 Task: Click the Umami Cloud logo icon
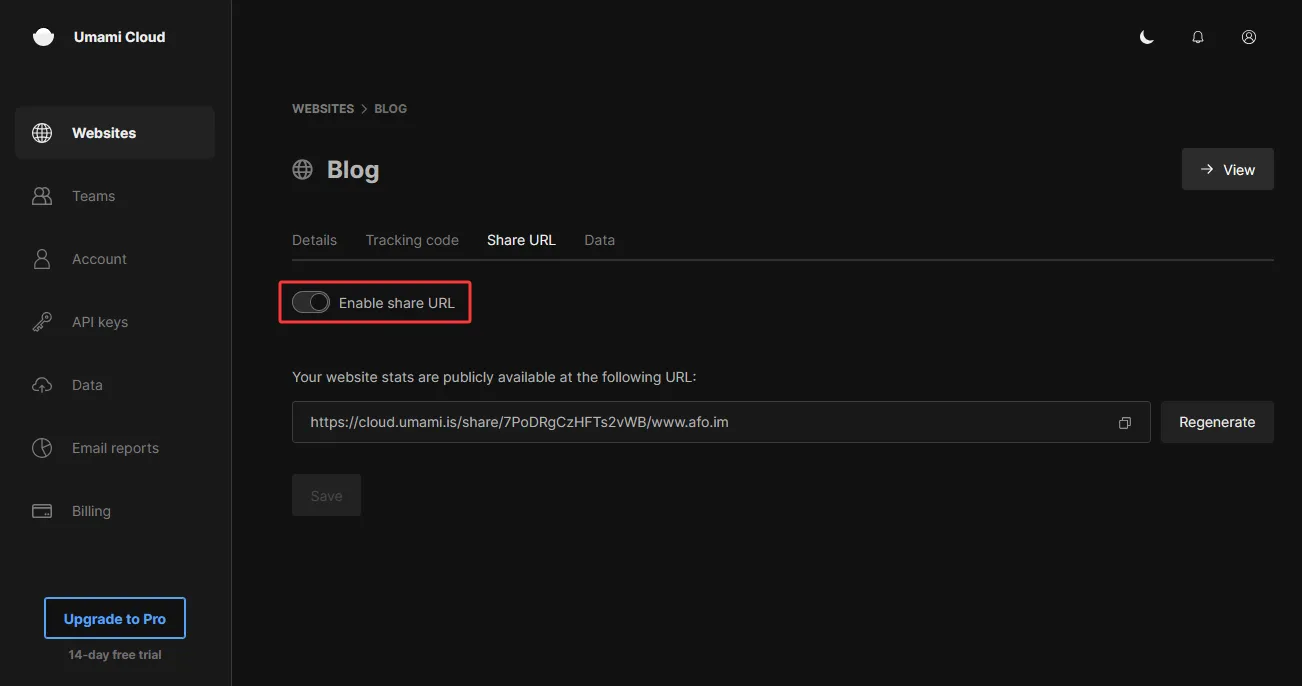(43, 37)
